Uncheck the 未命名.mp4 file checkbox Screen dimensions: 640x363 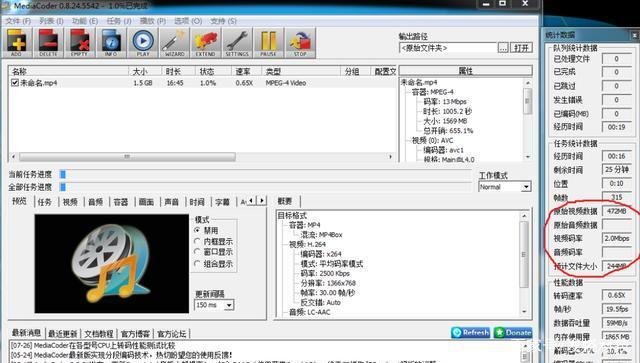pos(15,83)
